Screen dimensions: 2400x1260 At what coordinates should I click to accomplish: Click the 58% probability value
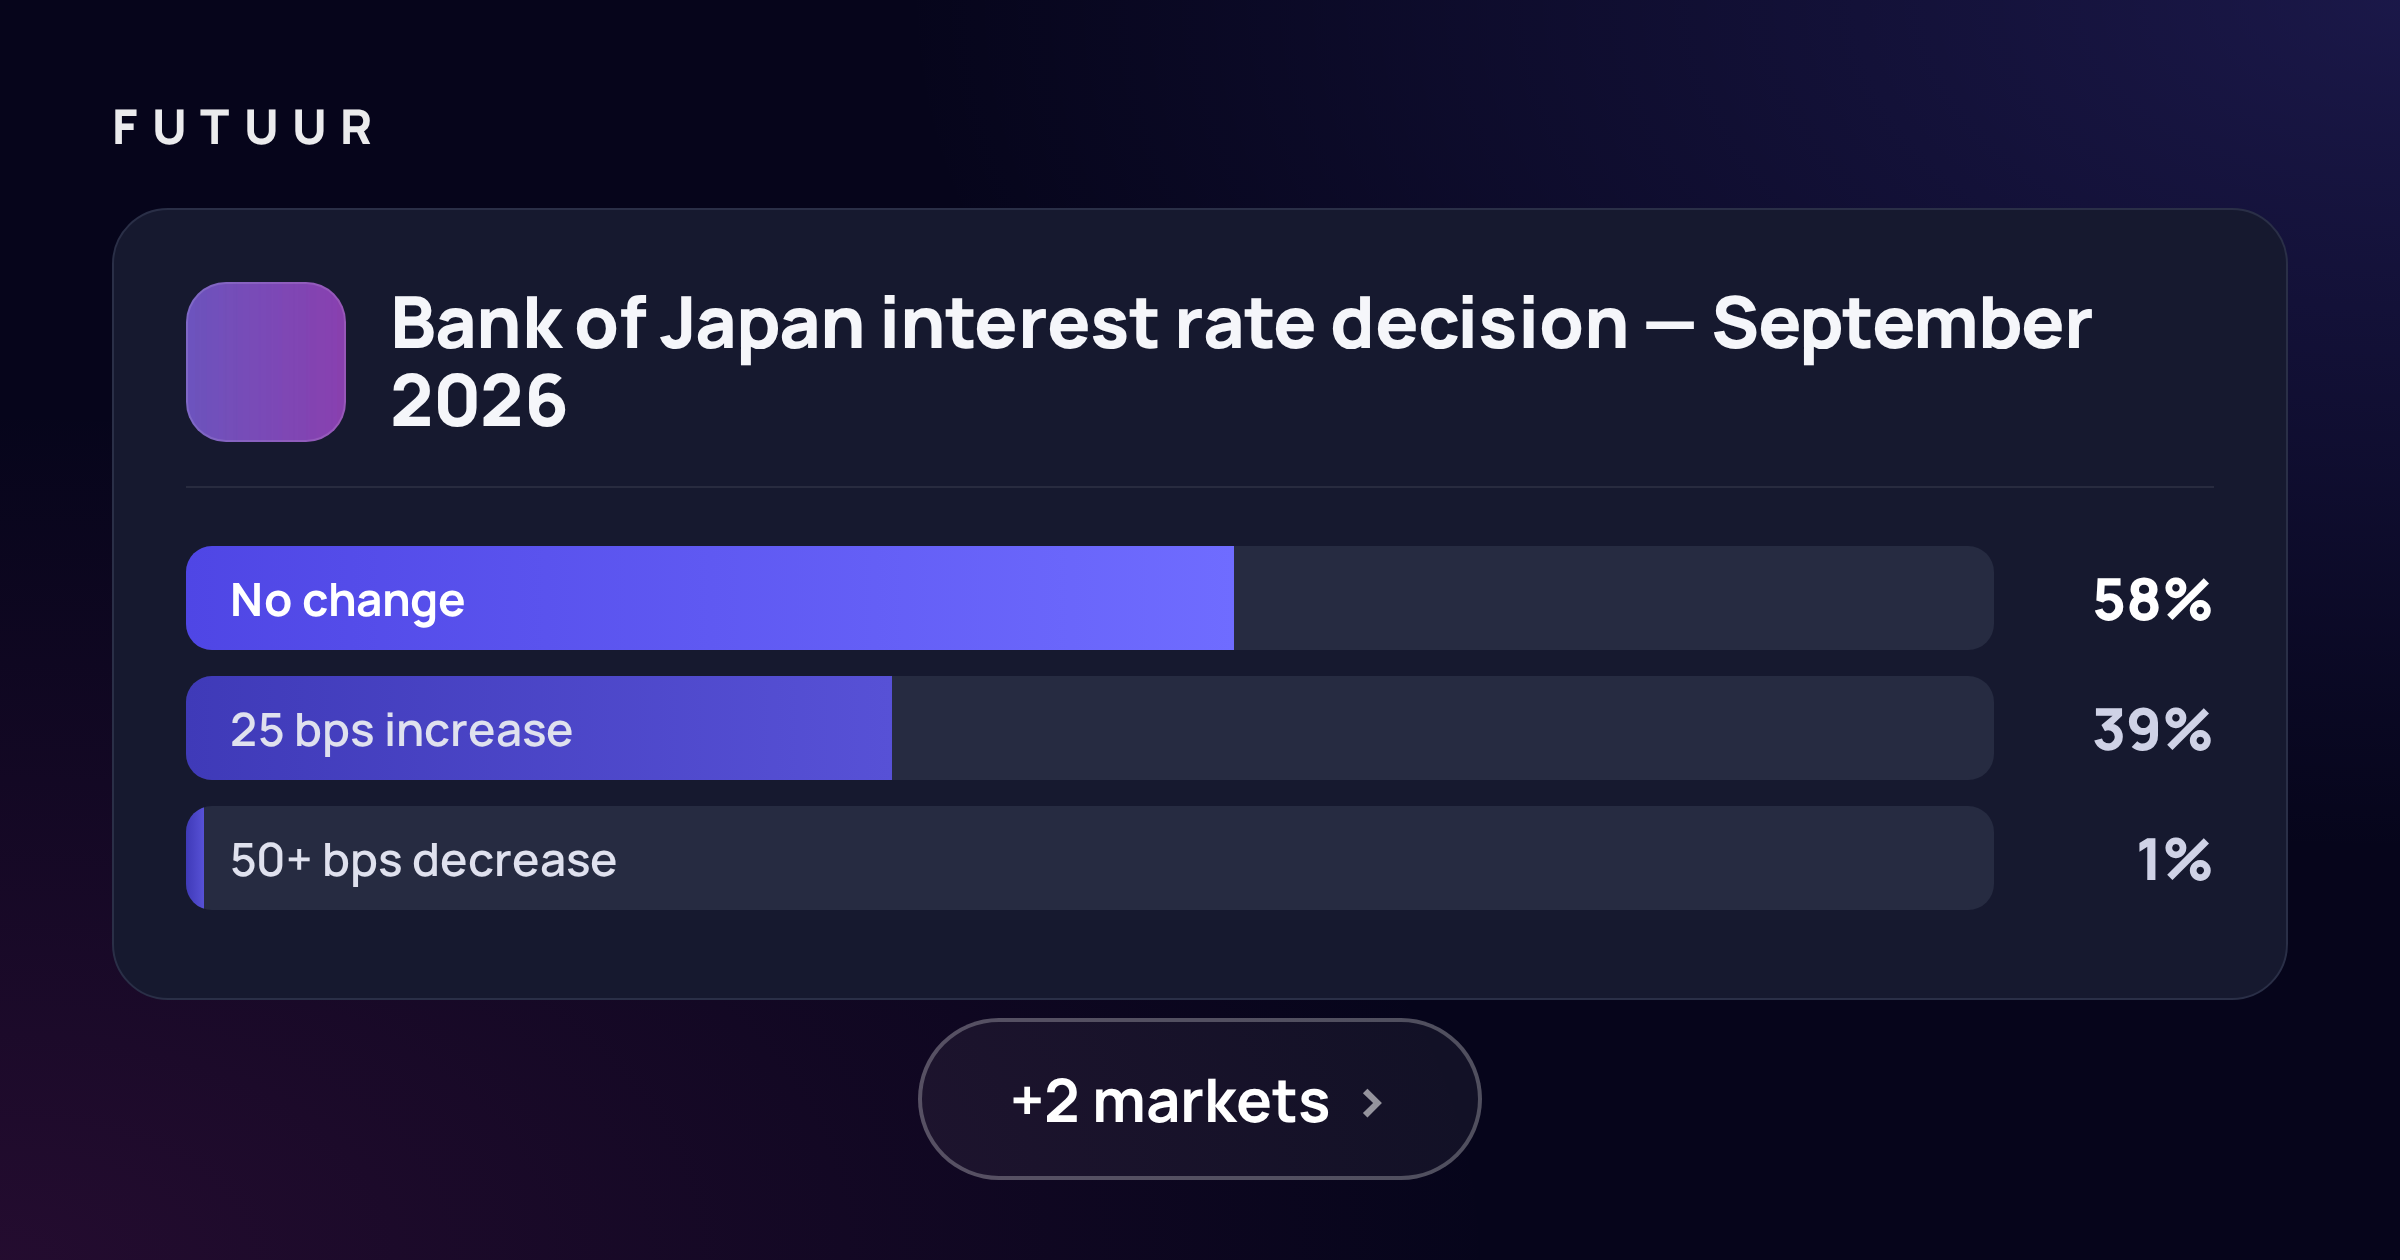click(x=2152, y=600)
